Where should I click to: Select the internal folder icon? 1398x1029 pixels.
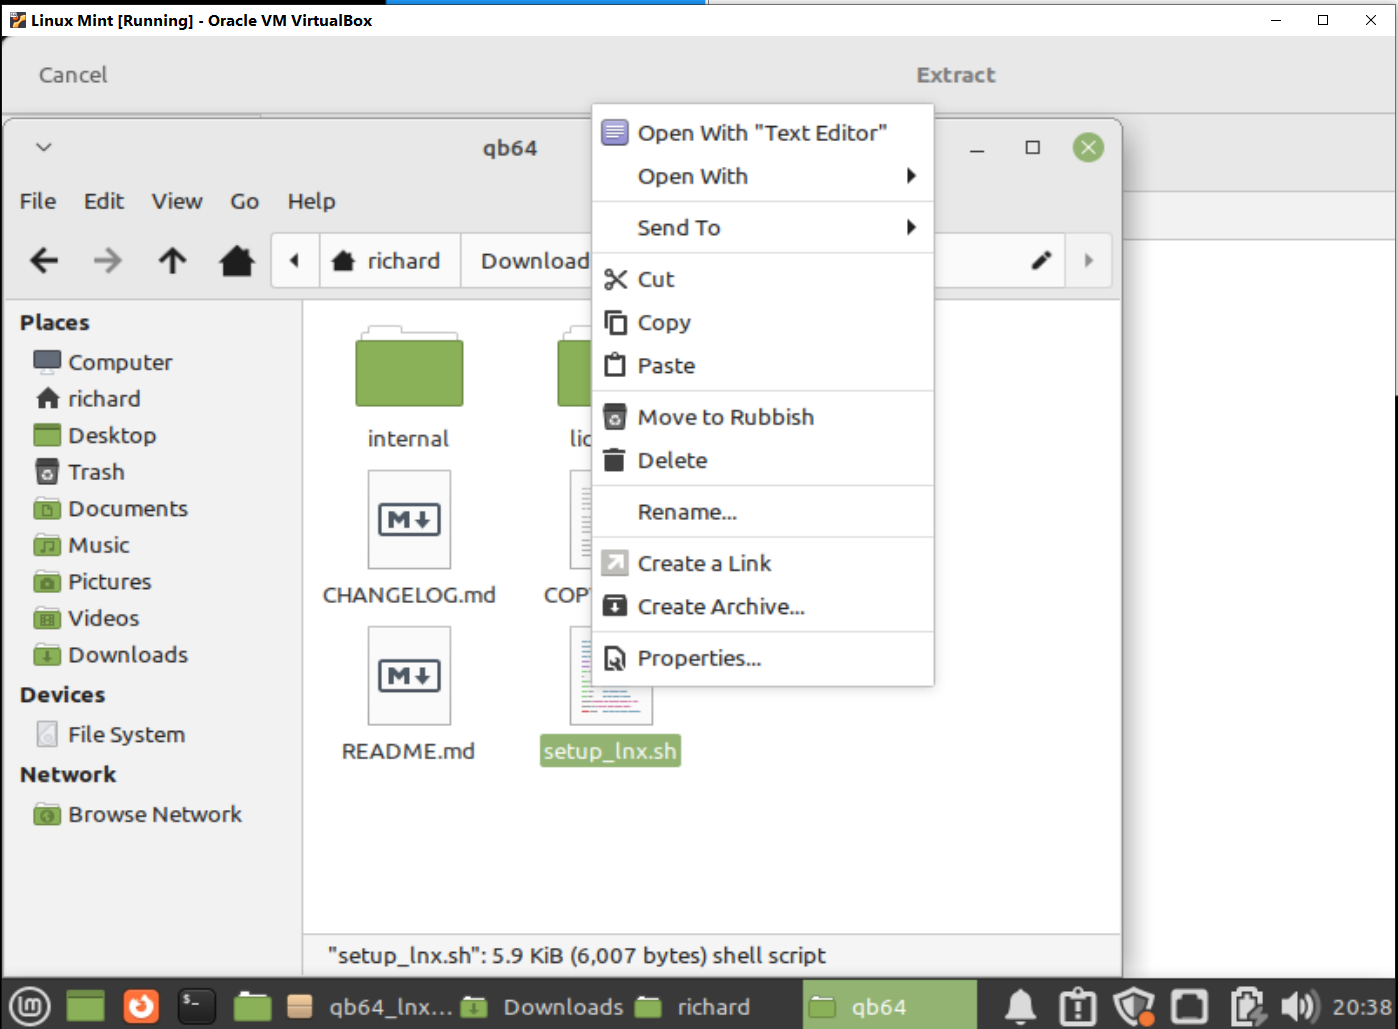point(409,367)
